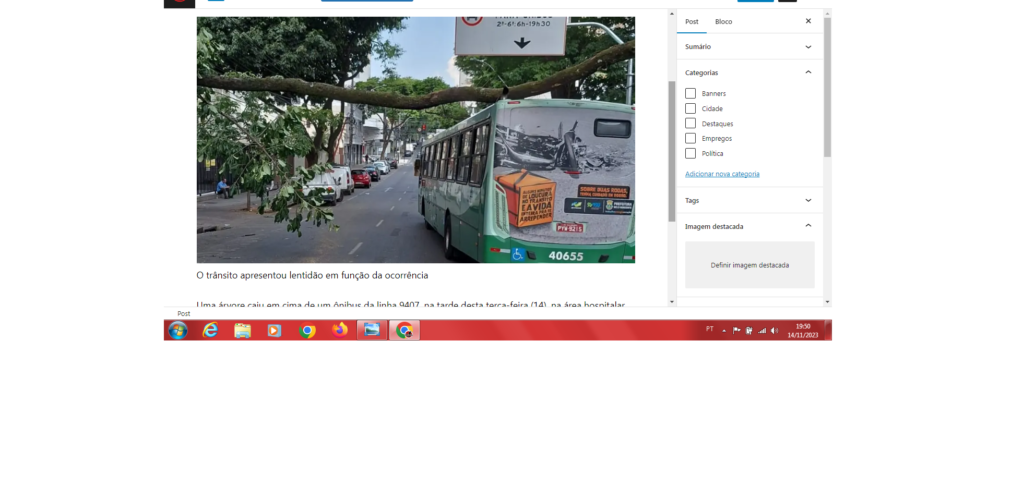
Task: Open the network signal tray icon
Action: (x=761, y=330)
